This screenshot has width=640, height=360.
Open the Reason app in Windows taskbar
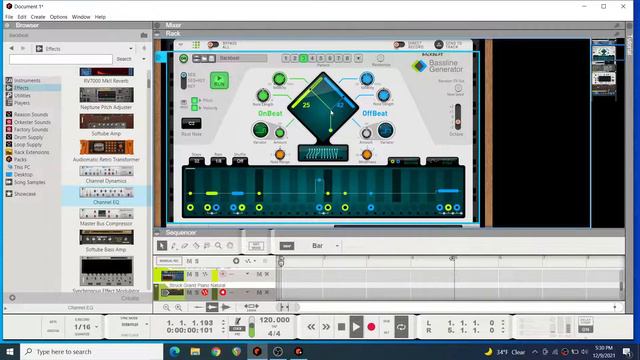(x=257, y=351)
